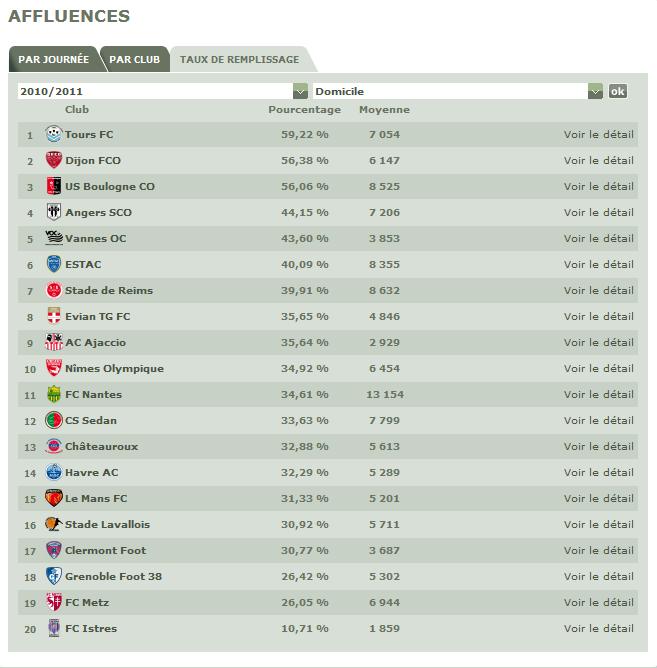Open Voir le détail for Tours FC

coord(598,134)
